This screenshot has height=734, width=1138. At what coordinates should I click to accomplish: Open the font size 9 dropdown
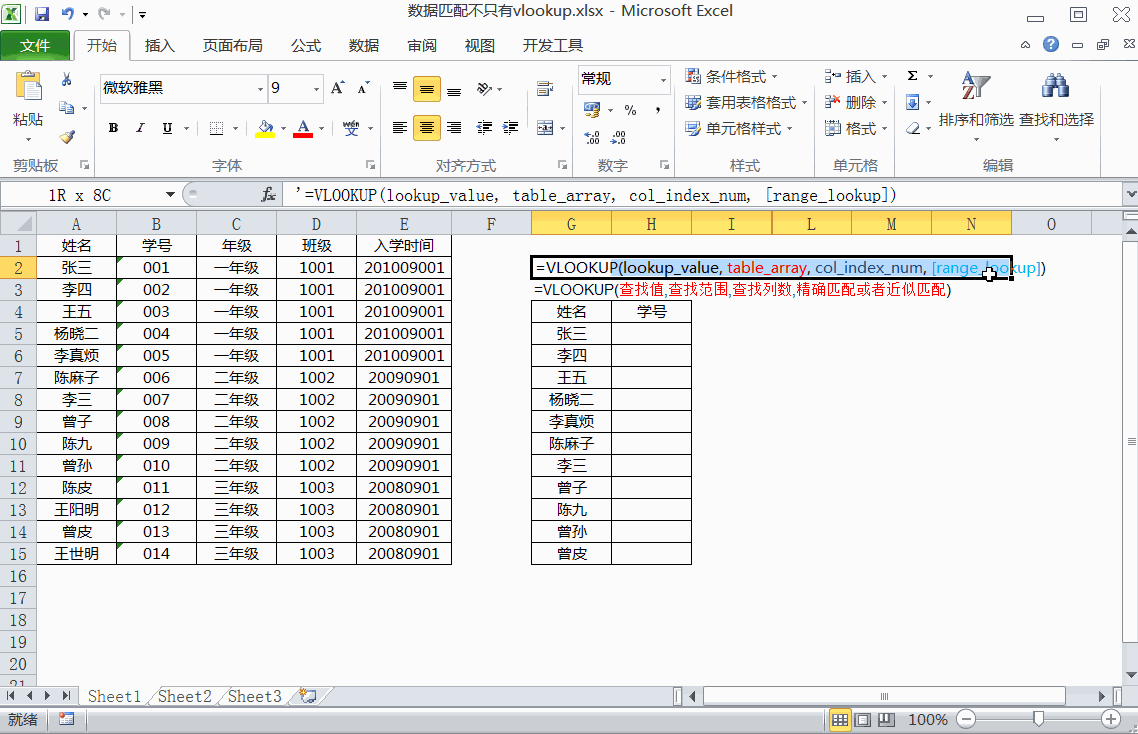[x=316, y=89]
